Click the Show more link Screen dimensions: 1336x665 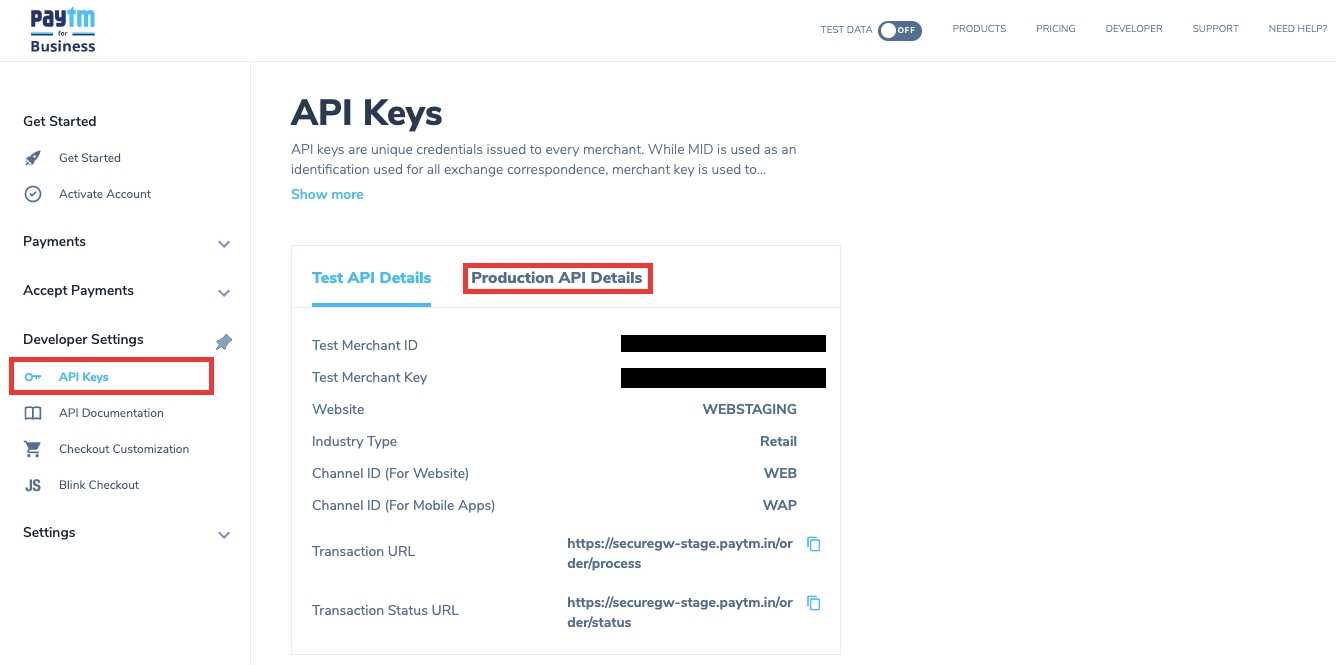point(327,194)
